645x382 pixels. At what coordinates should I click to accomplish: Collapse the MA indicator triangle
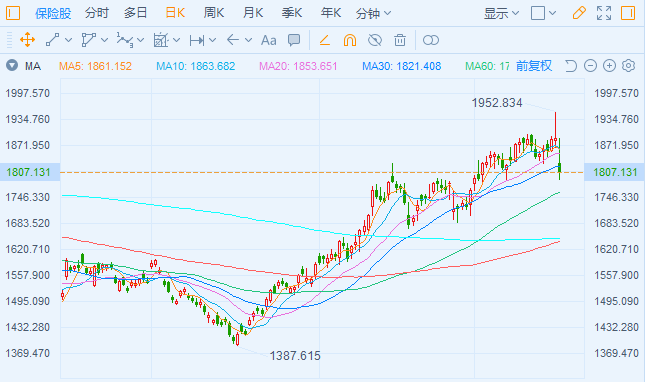(12, 65)
